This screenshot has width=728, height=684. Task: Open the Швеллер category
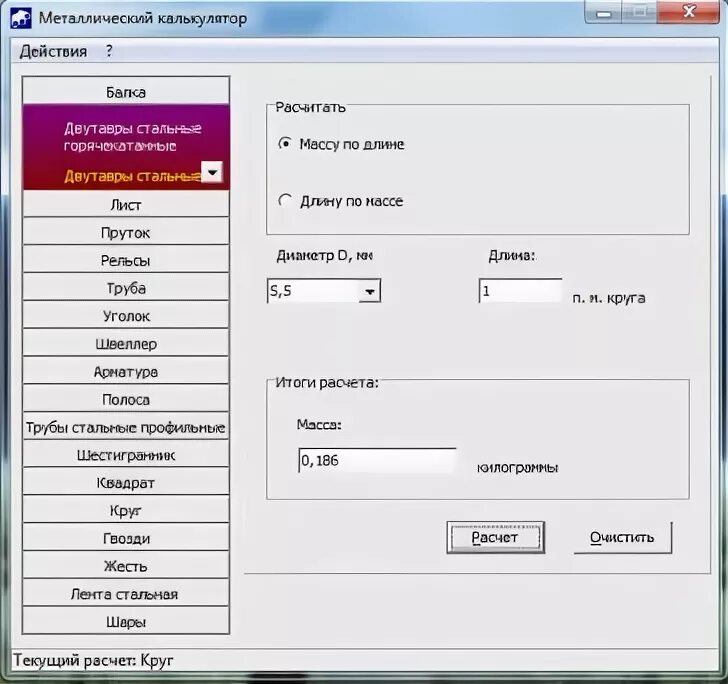(x=126, y=344)
